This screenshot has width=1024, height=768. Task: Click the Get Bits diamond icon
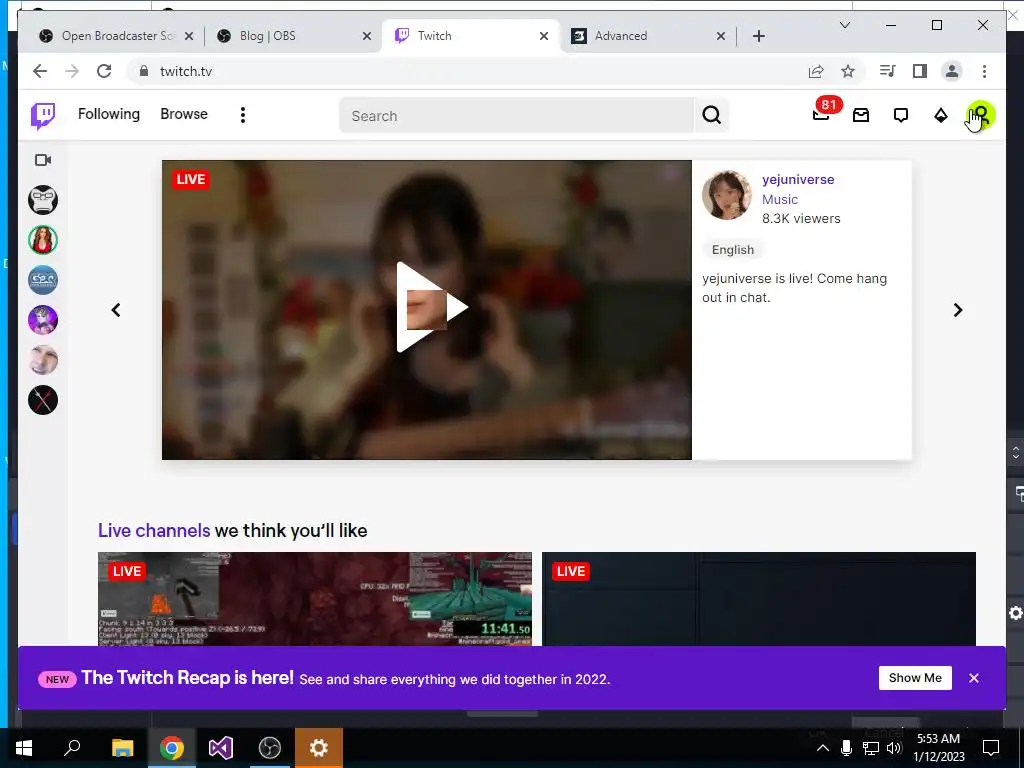point(940,116)
